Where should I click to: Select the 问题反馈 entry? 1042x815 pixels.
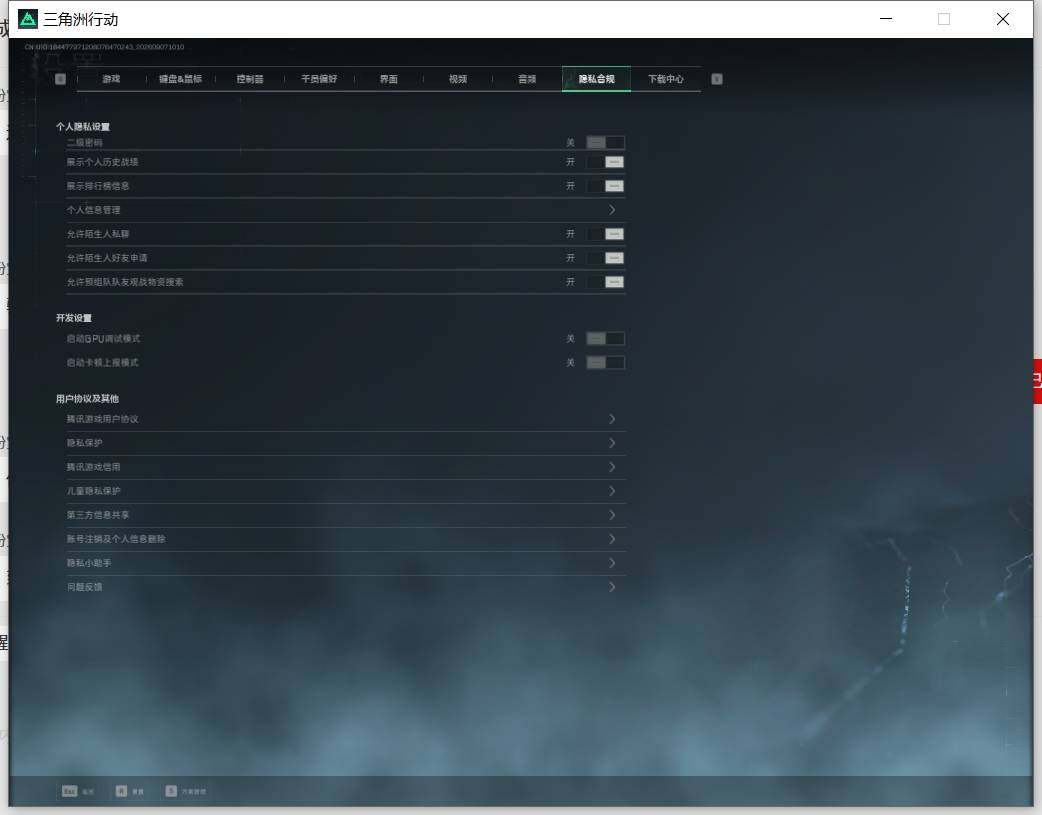click(x=346, y=587)
